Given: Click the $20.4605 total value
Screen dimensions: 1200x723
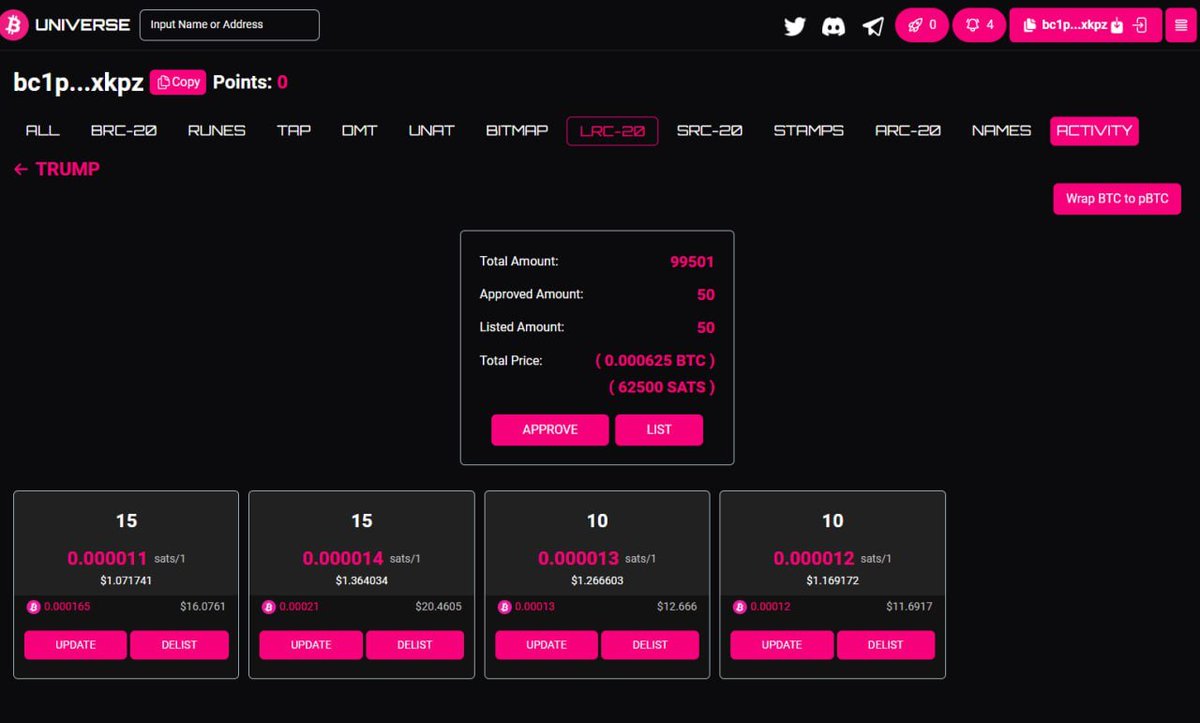Looking at the screenshot, I should [x=439, y=607].
